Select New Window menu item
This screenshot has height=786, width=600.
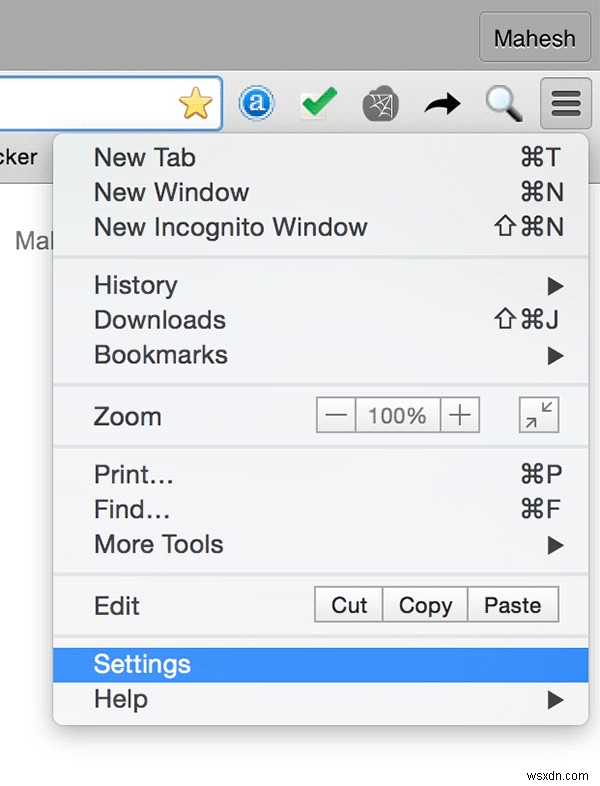click(320, 192)
